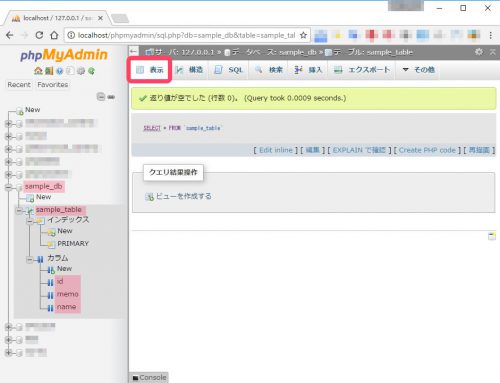Close the localhost browser tab
500x383 pixels.
coord(100,18)
